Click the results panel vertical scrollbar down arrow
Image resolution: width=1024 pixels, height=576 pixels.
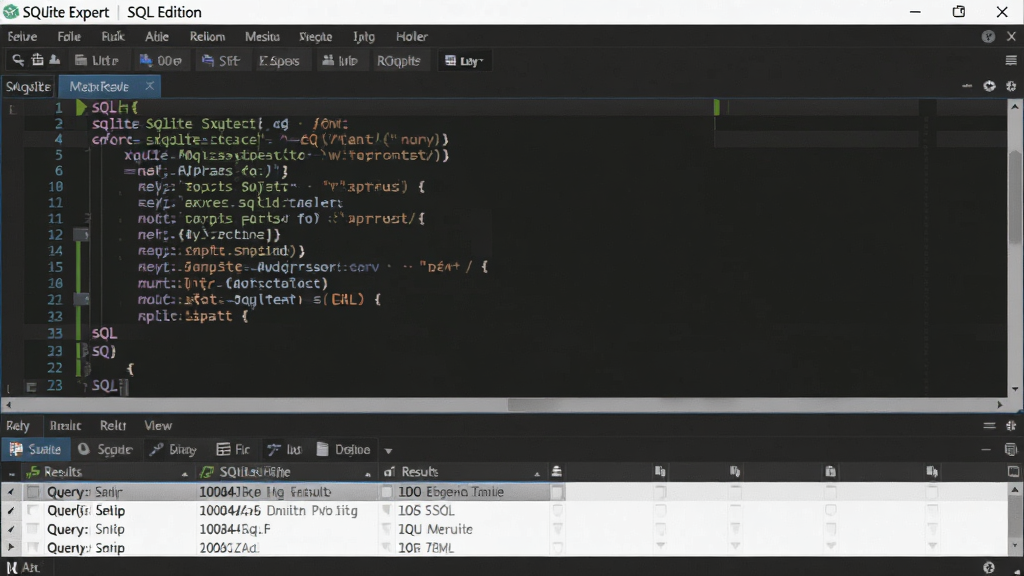coord(1014,544)
